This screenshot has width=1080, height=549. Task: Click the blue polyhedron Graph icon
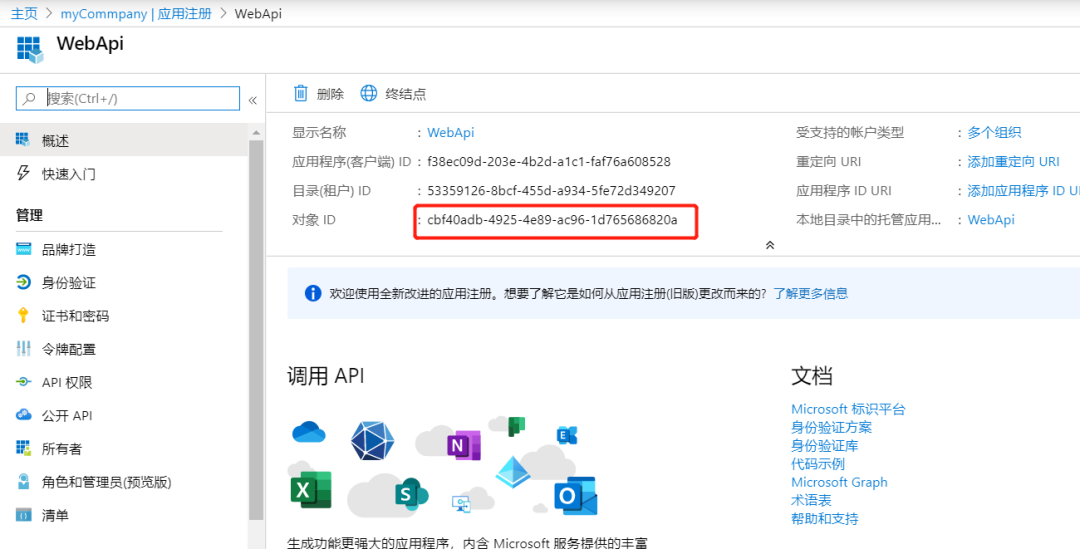(372, 441)
